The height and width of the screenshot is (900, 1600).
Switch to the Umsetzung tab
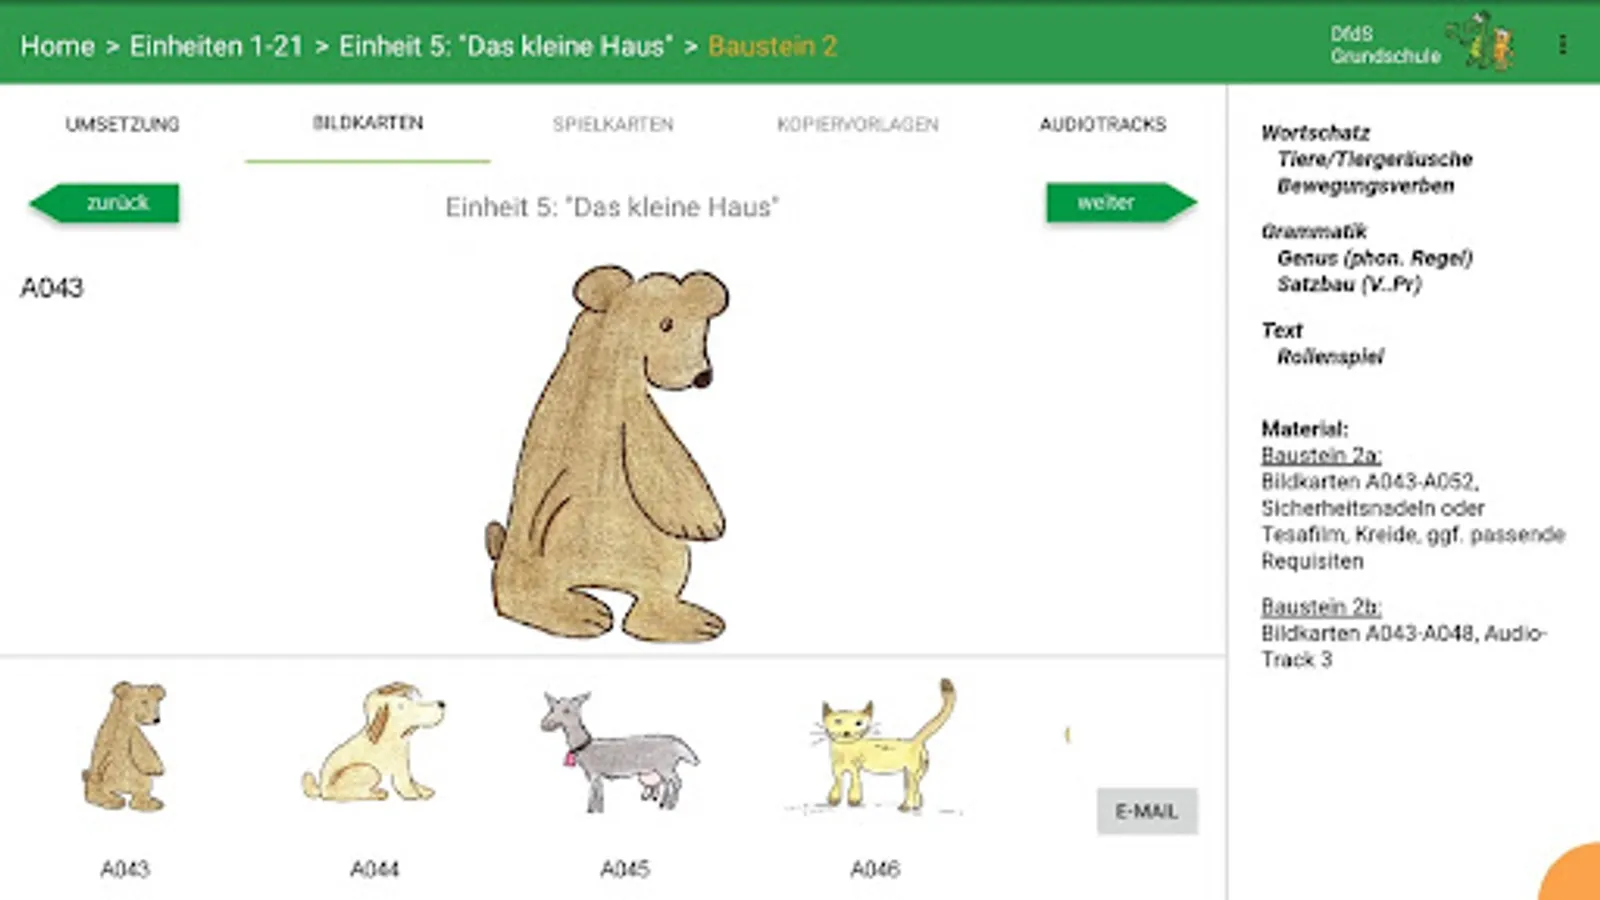(122, 124)
